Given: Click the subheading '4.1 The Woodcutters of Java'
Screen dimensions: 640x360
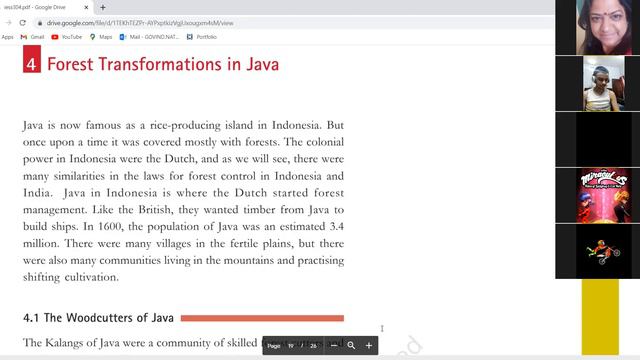Looking at the screenshot, I should coord(98,318).
